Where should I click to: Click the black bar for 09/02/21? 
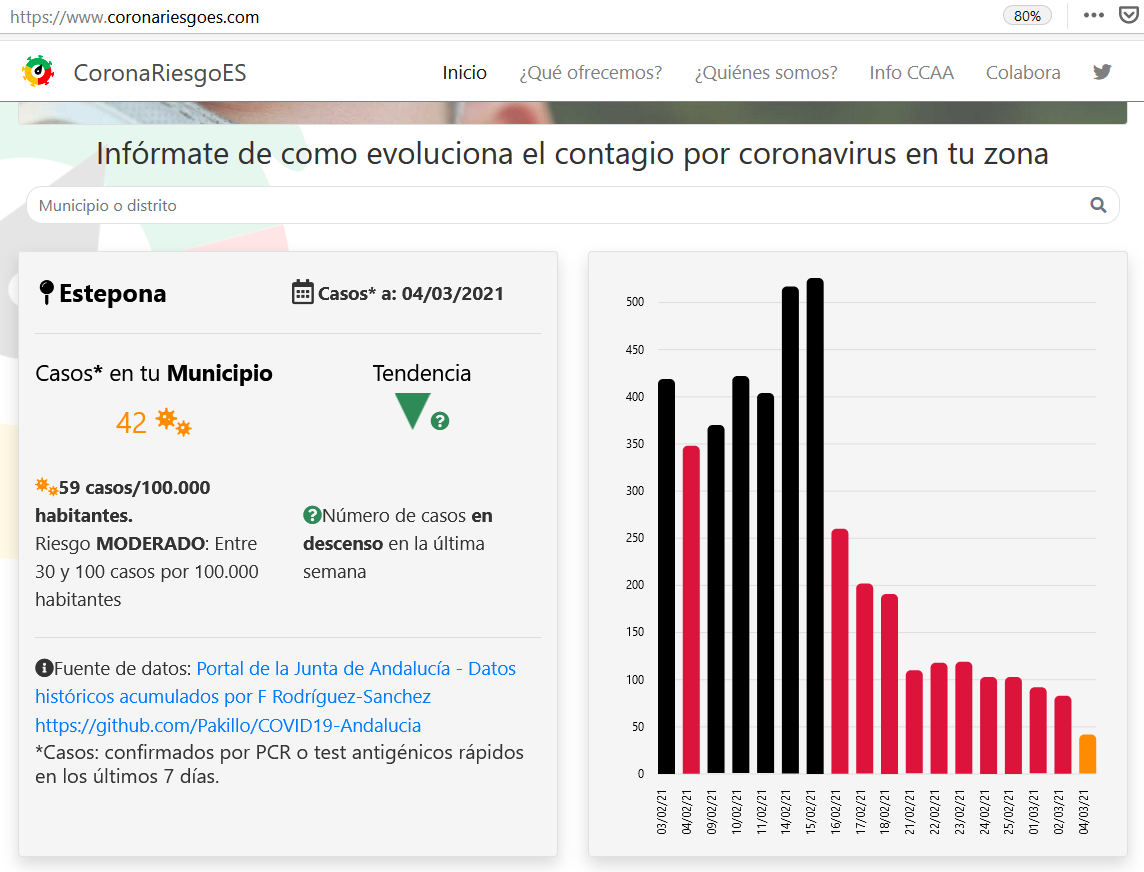point(716,599)
